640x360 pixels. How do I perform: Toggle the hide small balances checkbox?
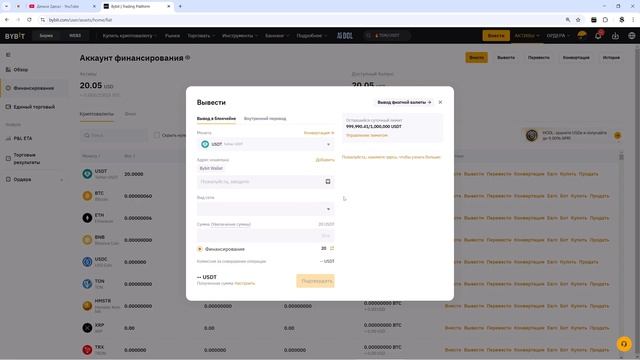pyautogui.click(x=157, y=135)
